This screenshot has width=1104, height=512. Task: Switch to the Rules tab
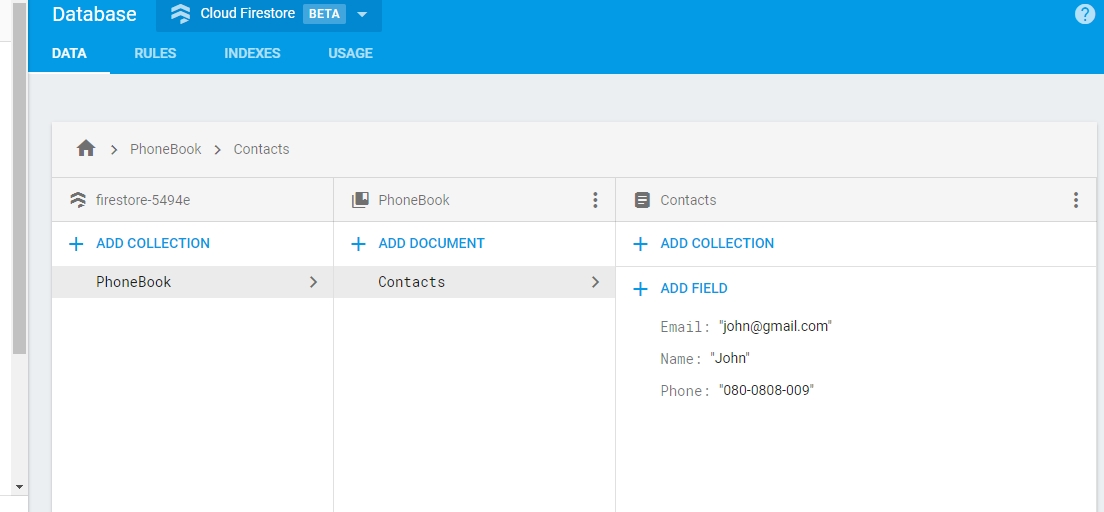[x=155, y=53]
